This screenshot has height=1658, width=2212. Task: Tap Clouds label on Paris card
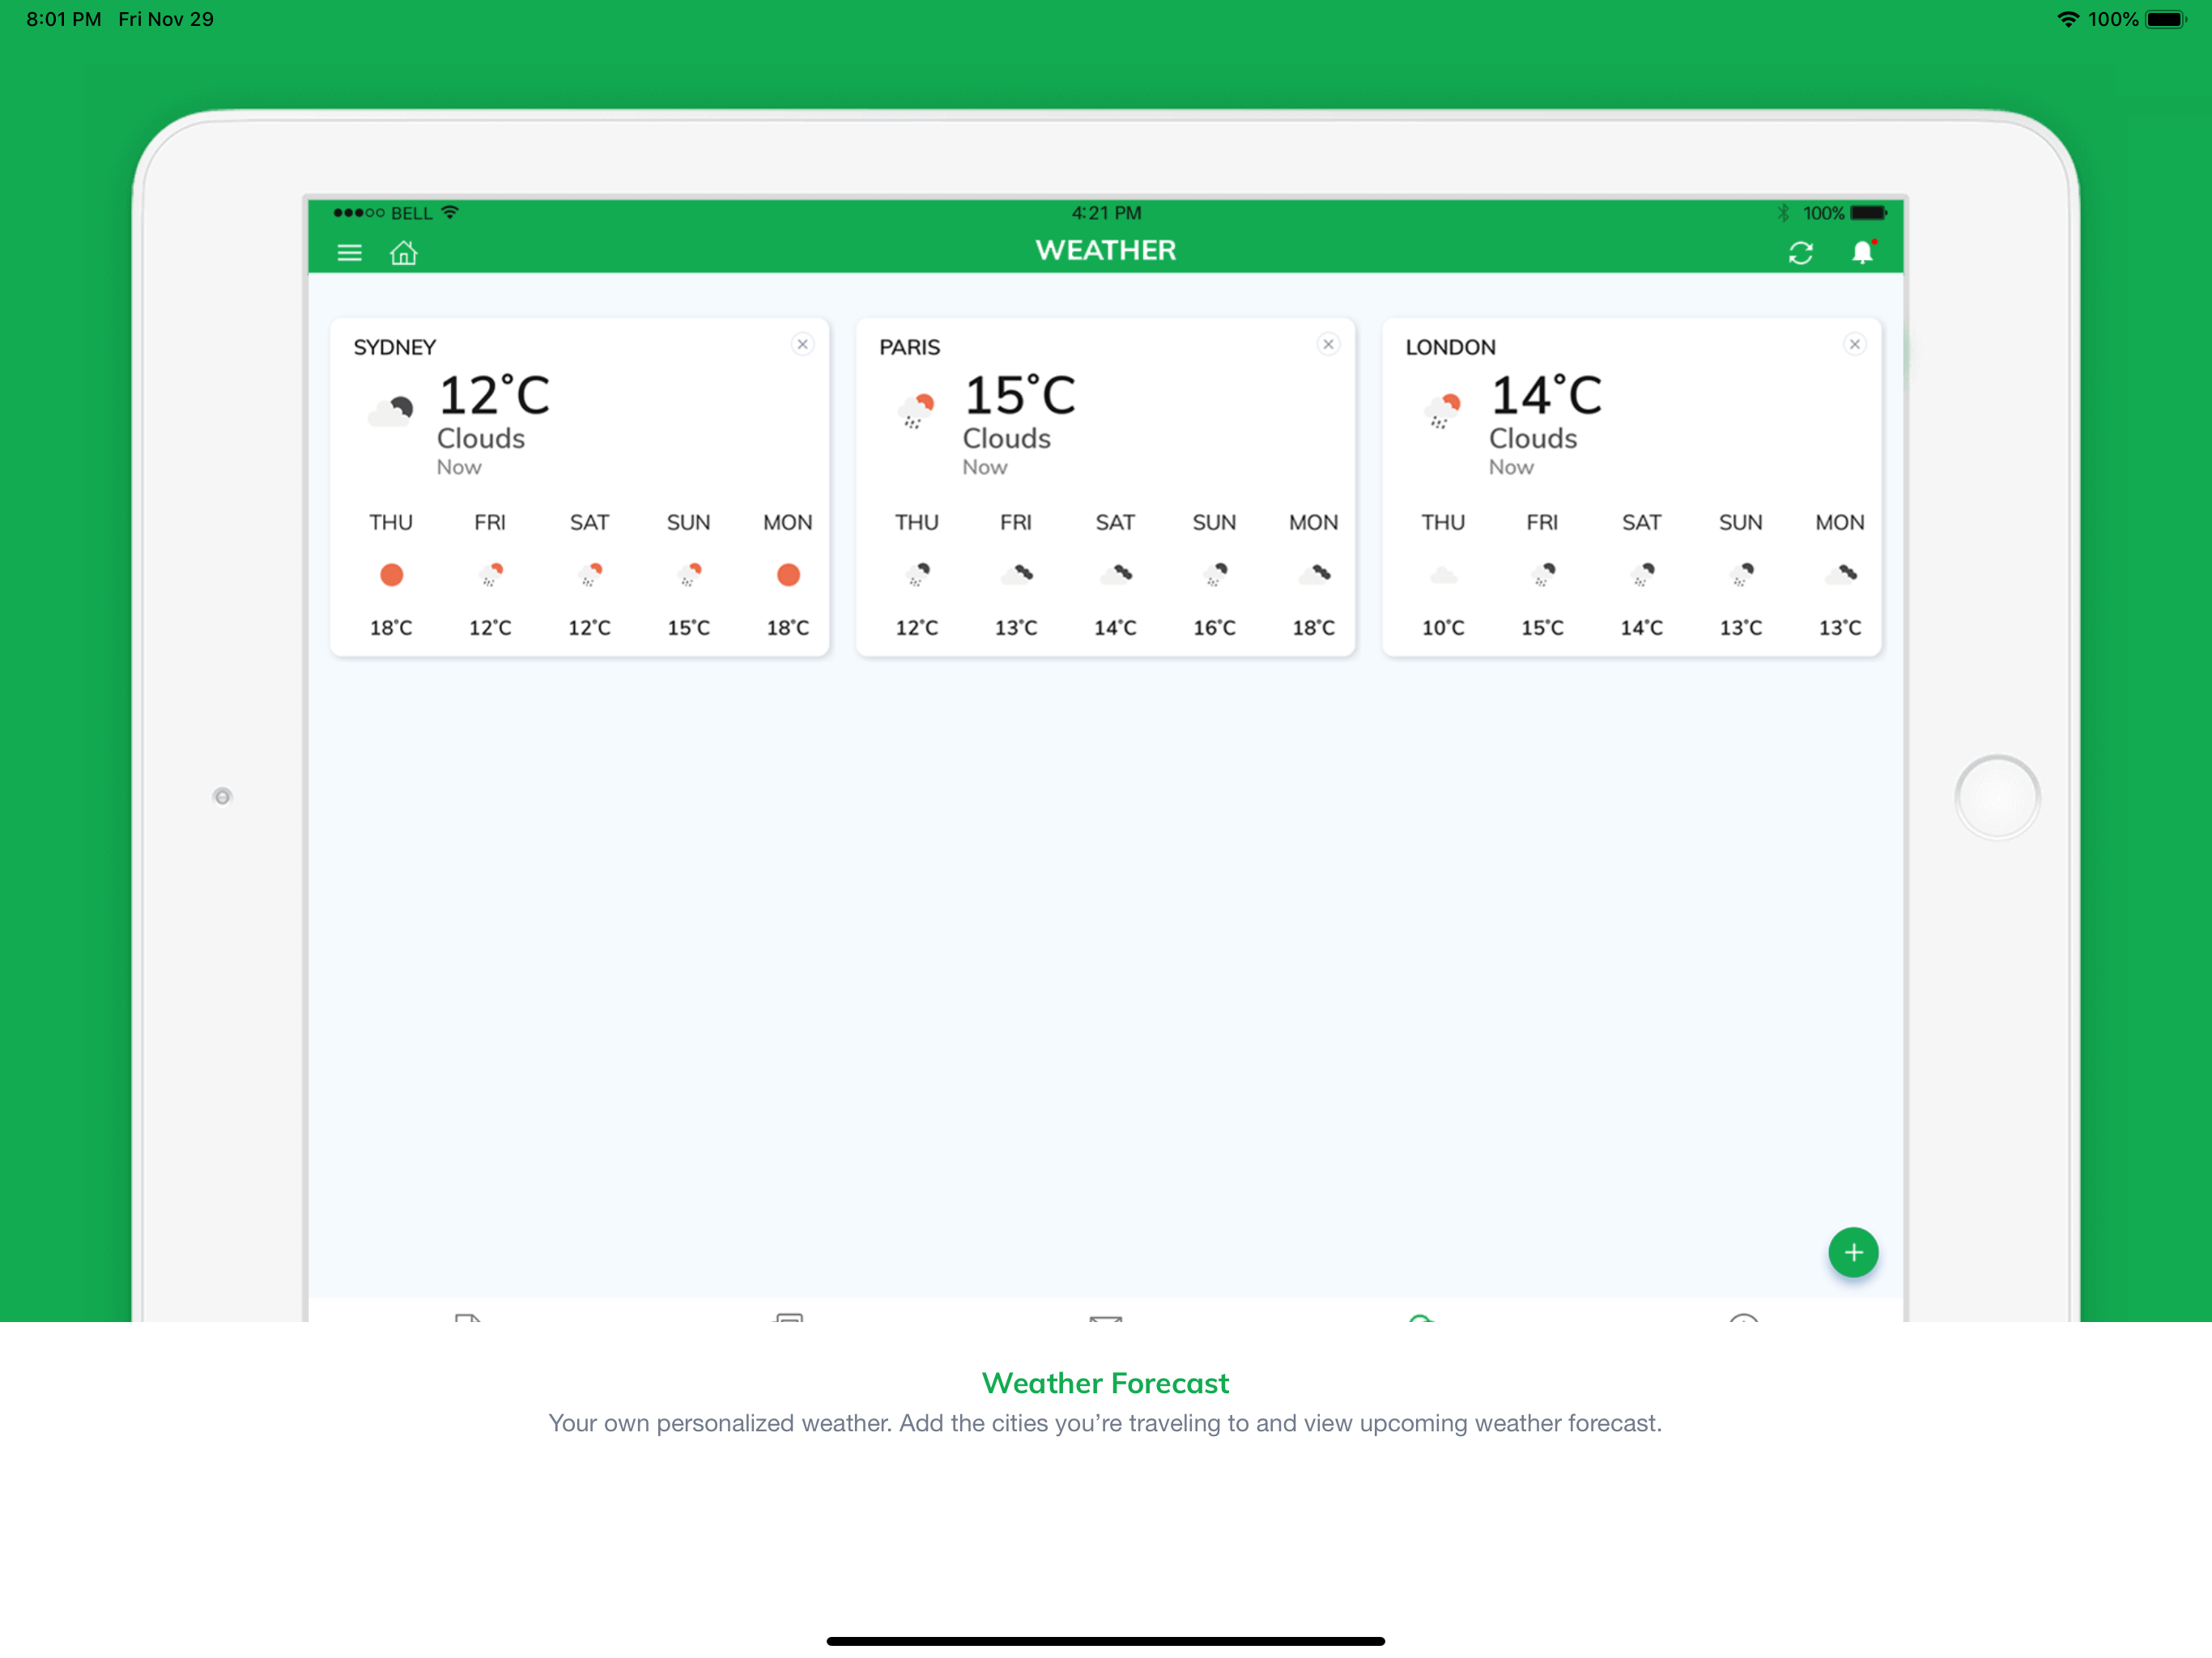point(1007,438)
